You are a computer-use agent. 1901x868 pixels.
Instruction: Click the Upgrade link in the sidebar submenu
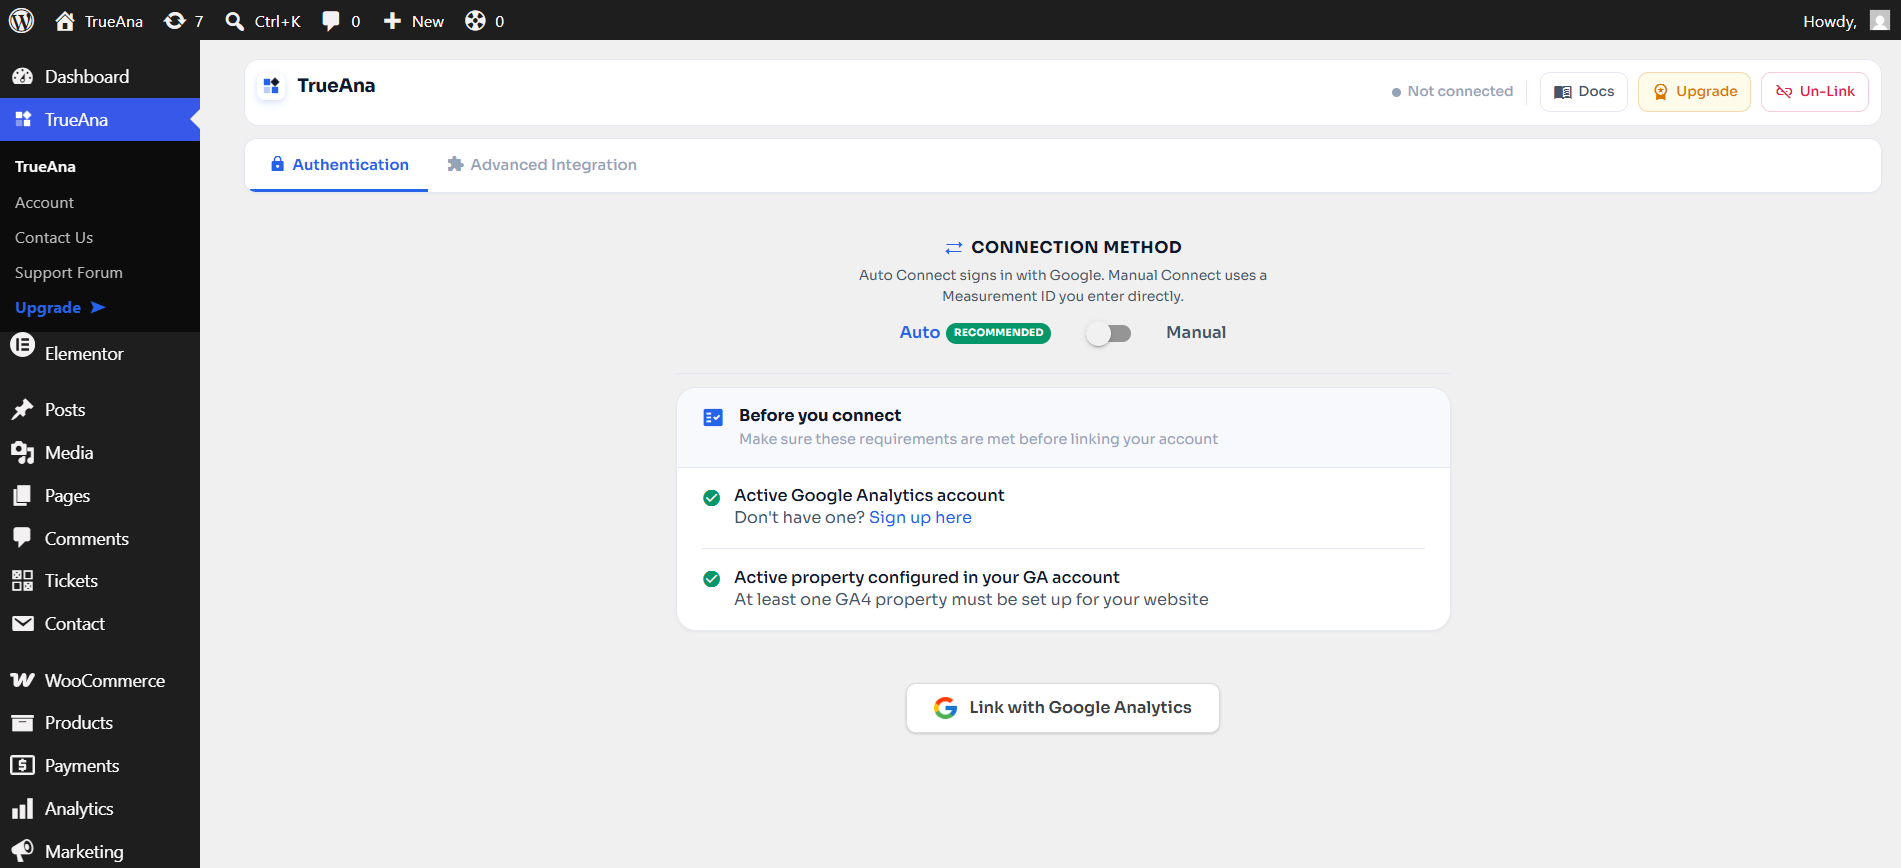pyautogui.click(x=60, y=308)
